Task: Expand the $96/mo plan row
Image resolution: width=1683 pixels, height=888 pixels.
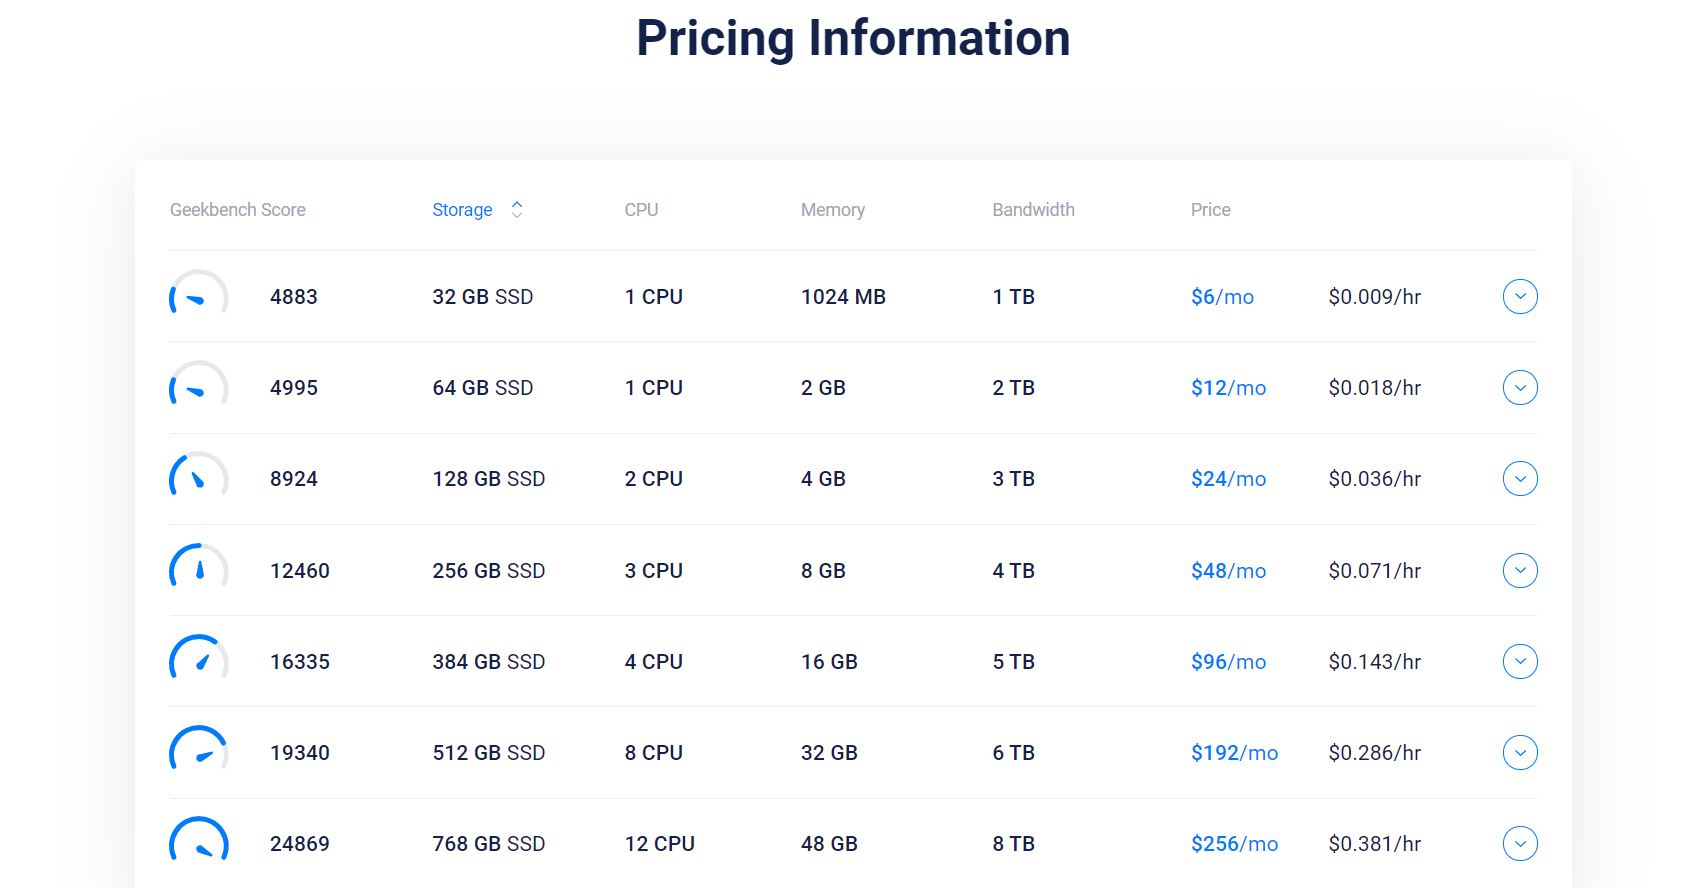Action: coord(1519,661)
